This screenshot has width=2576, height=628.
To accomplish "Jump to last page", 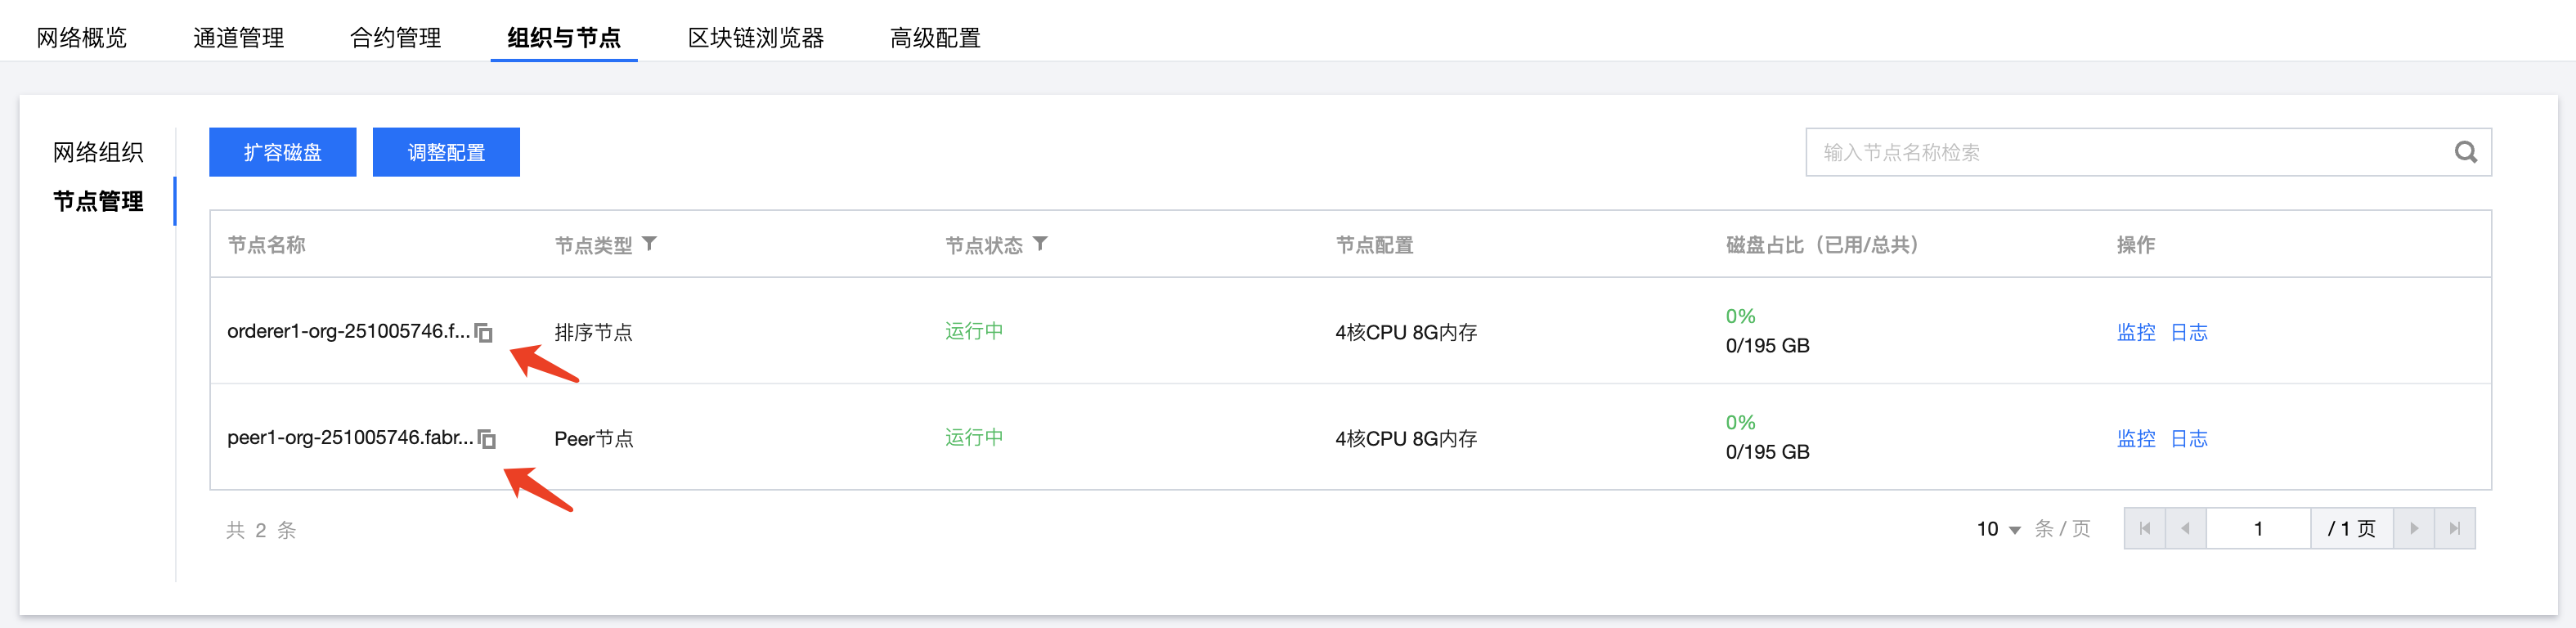I will point(2454,529).
